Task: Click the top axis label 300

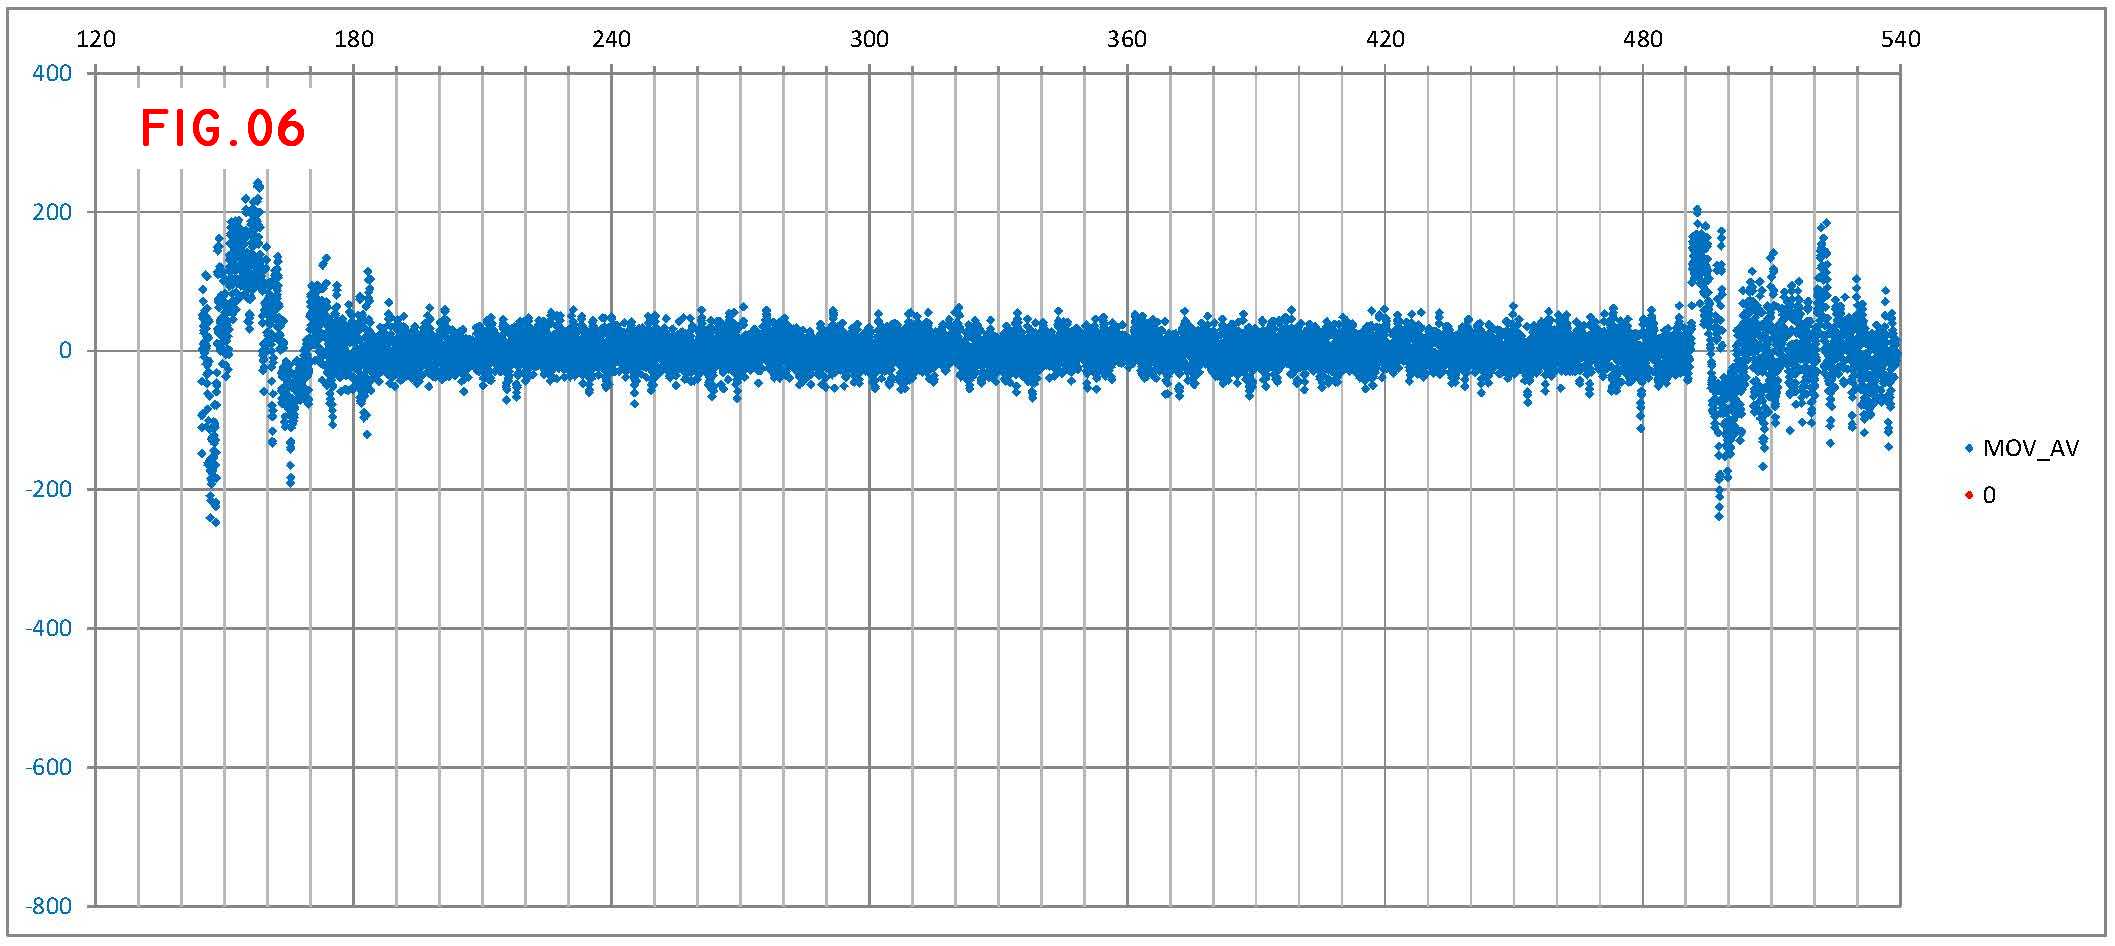Action: [x=869, y=39]
